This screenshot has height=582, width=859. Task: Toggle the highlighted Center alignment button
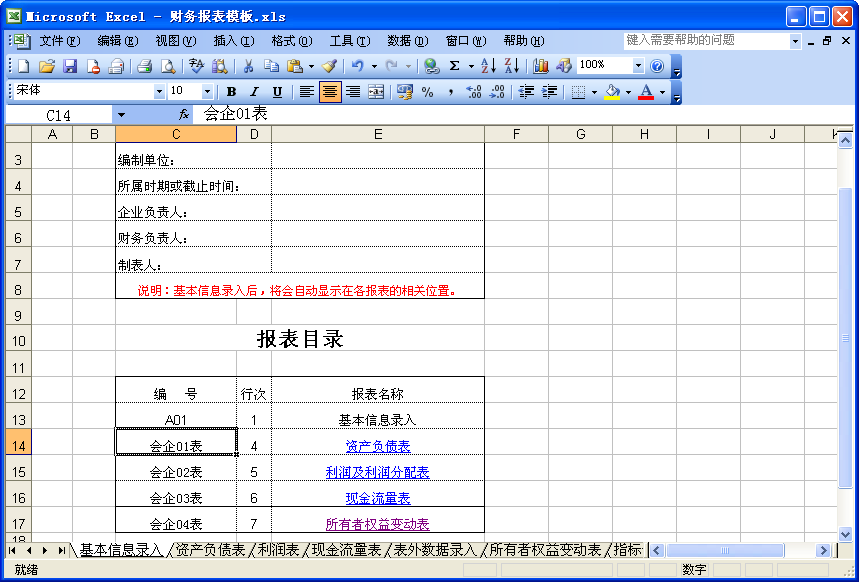(x=330, y=92)
